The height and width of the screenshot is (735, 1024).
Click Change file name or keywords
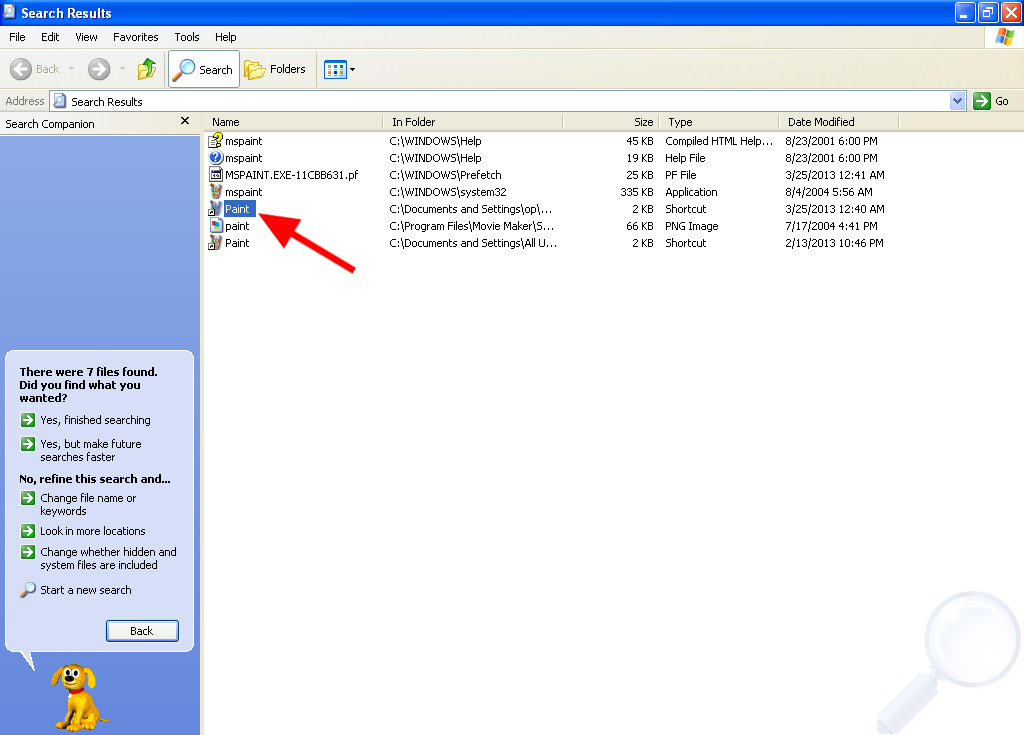[88, 504]
